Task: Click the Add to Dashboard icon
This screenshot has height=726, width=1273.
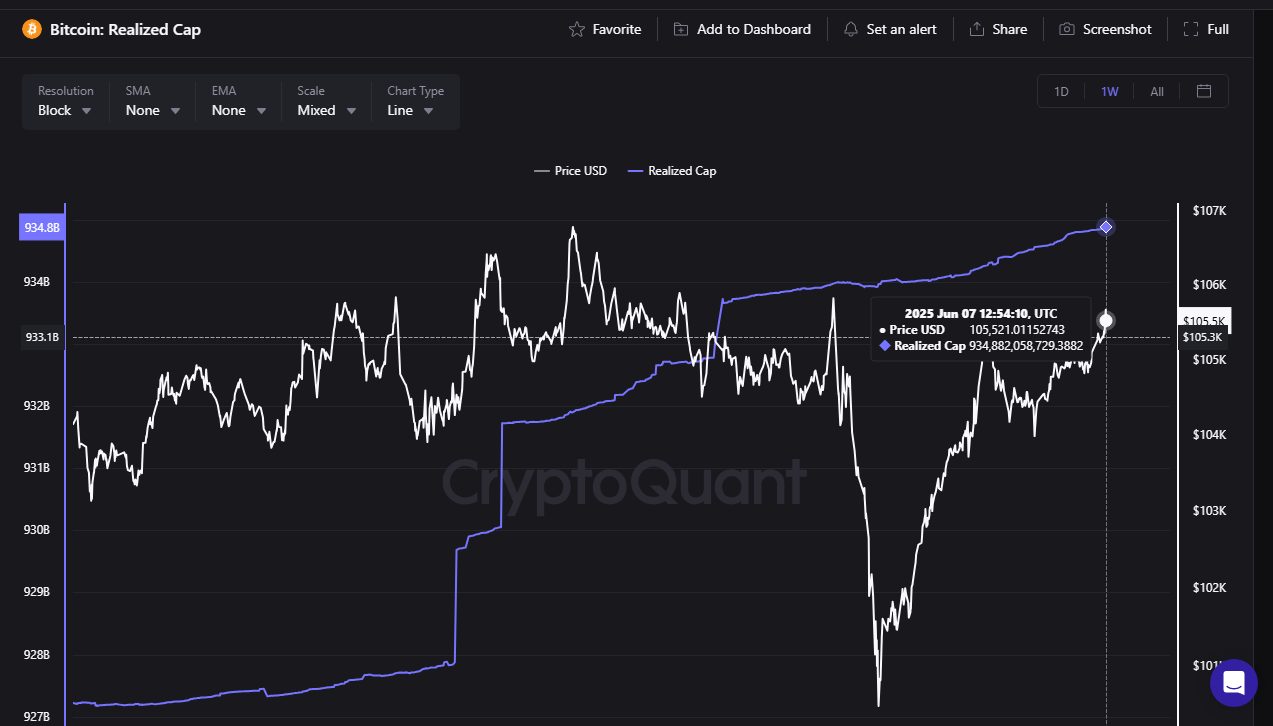Action: 681,29
